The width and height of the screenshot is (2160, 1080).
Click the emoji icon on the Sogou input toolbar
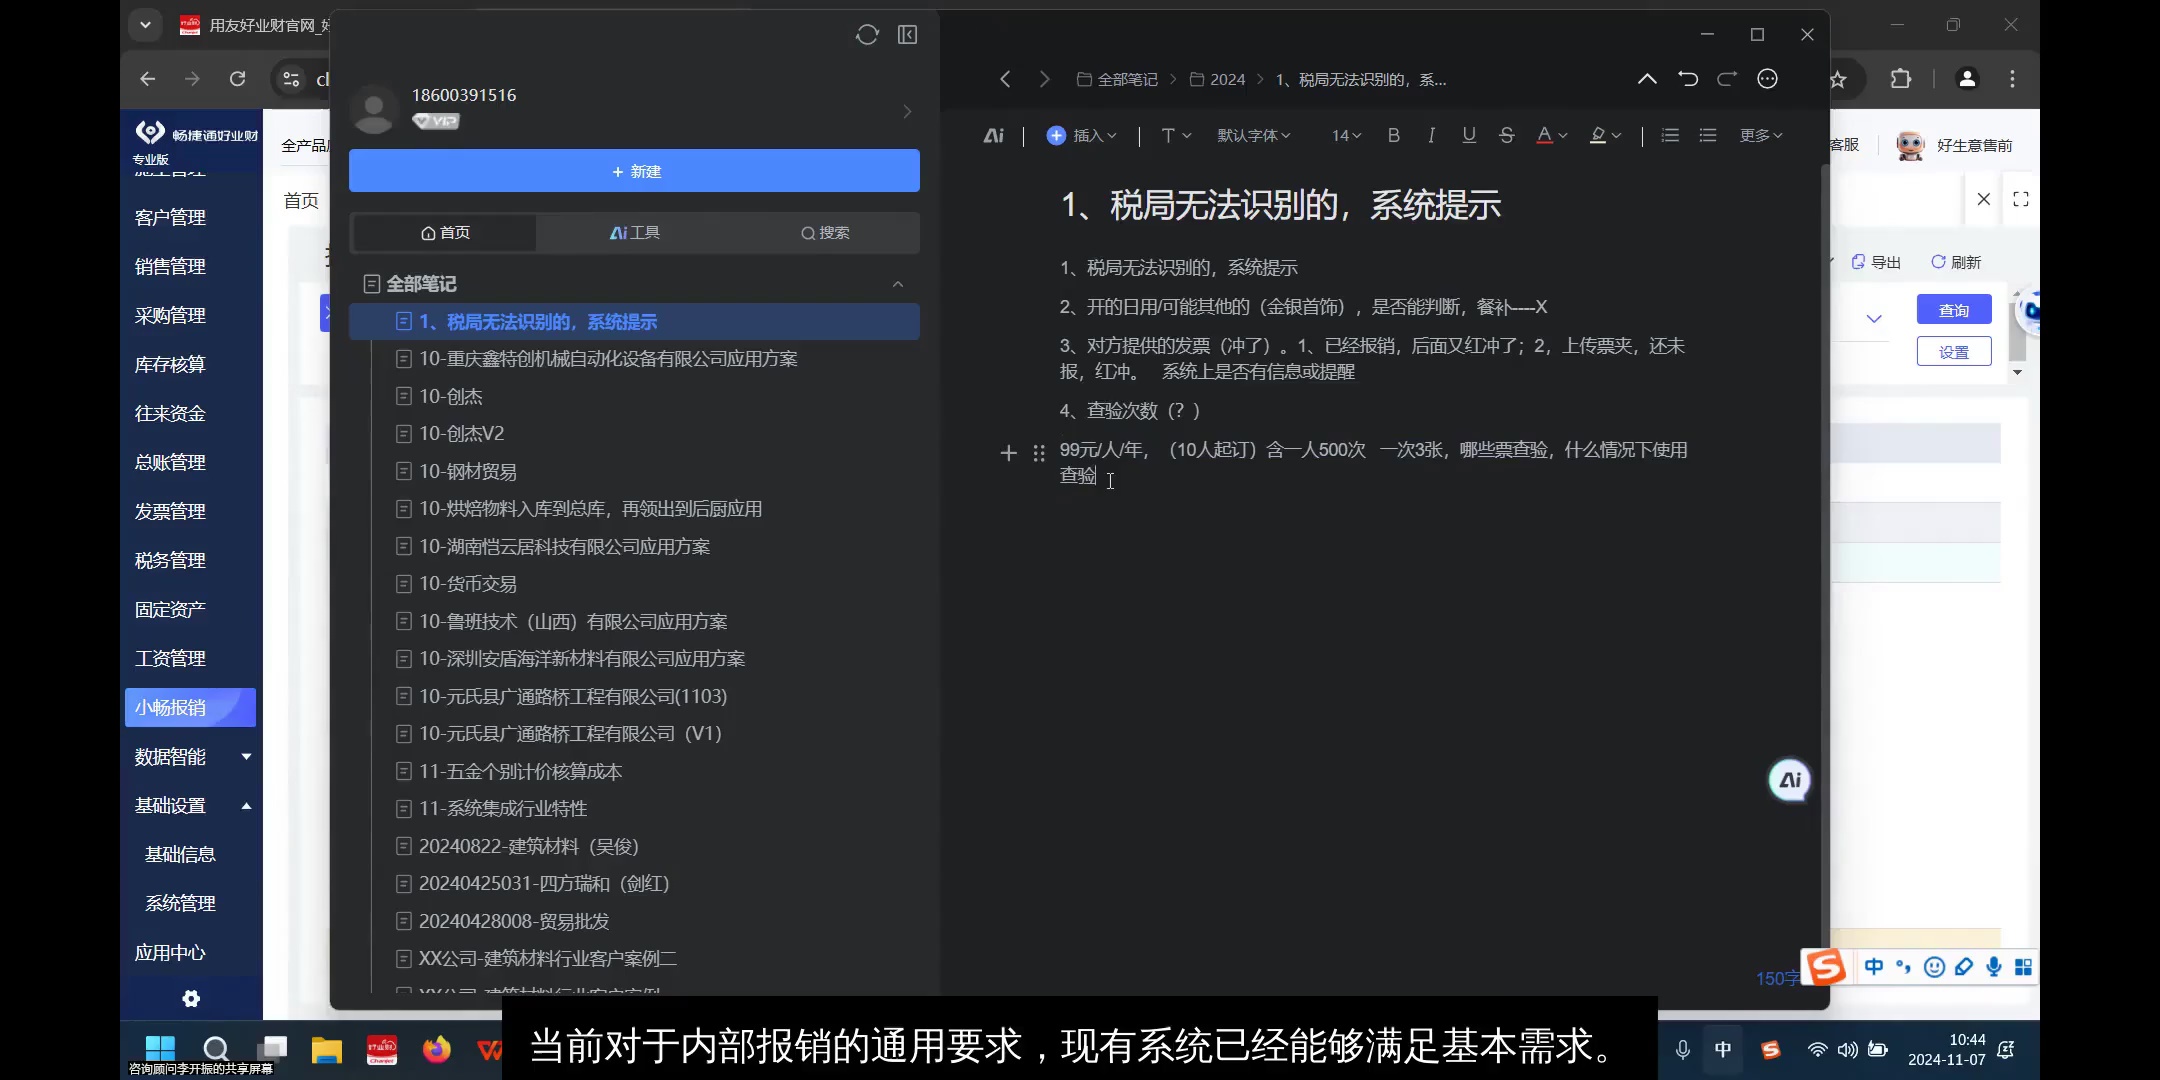coord(1935,967)
